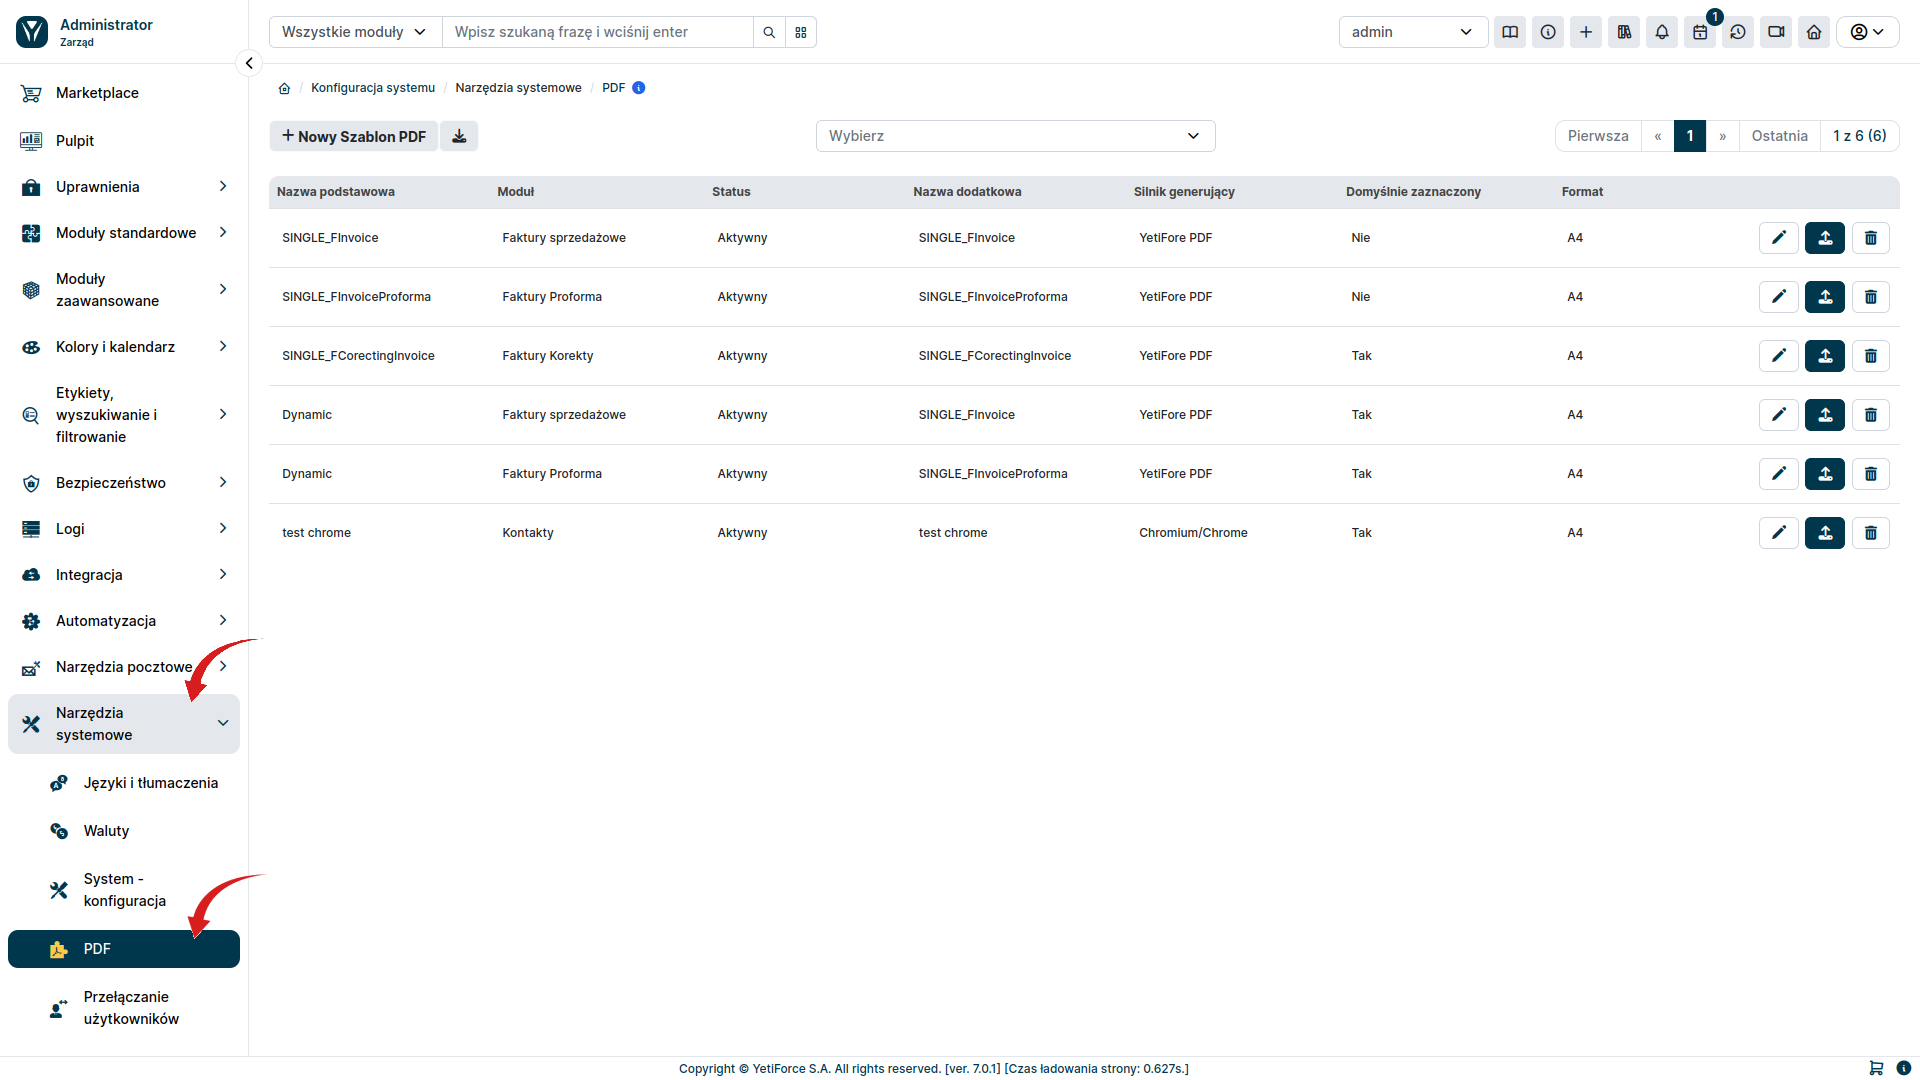
Task: Open the admin user selector dropdown
Action: 1413,32
